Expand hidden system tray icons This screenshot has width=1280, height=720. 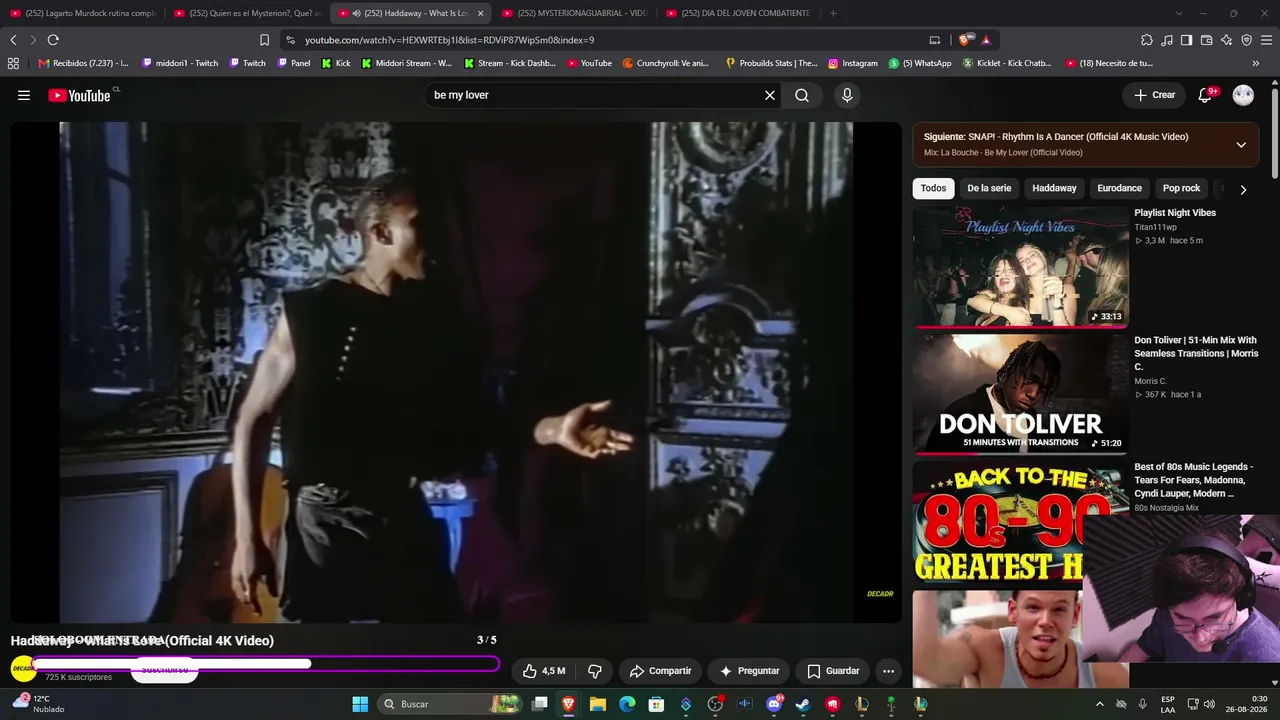[1099, 704]
